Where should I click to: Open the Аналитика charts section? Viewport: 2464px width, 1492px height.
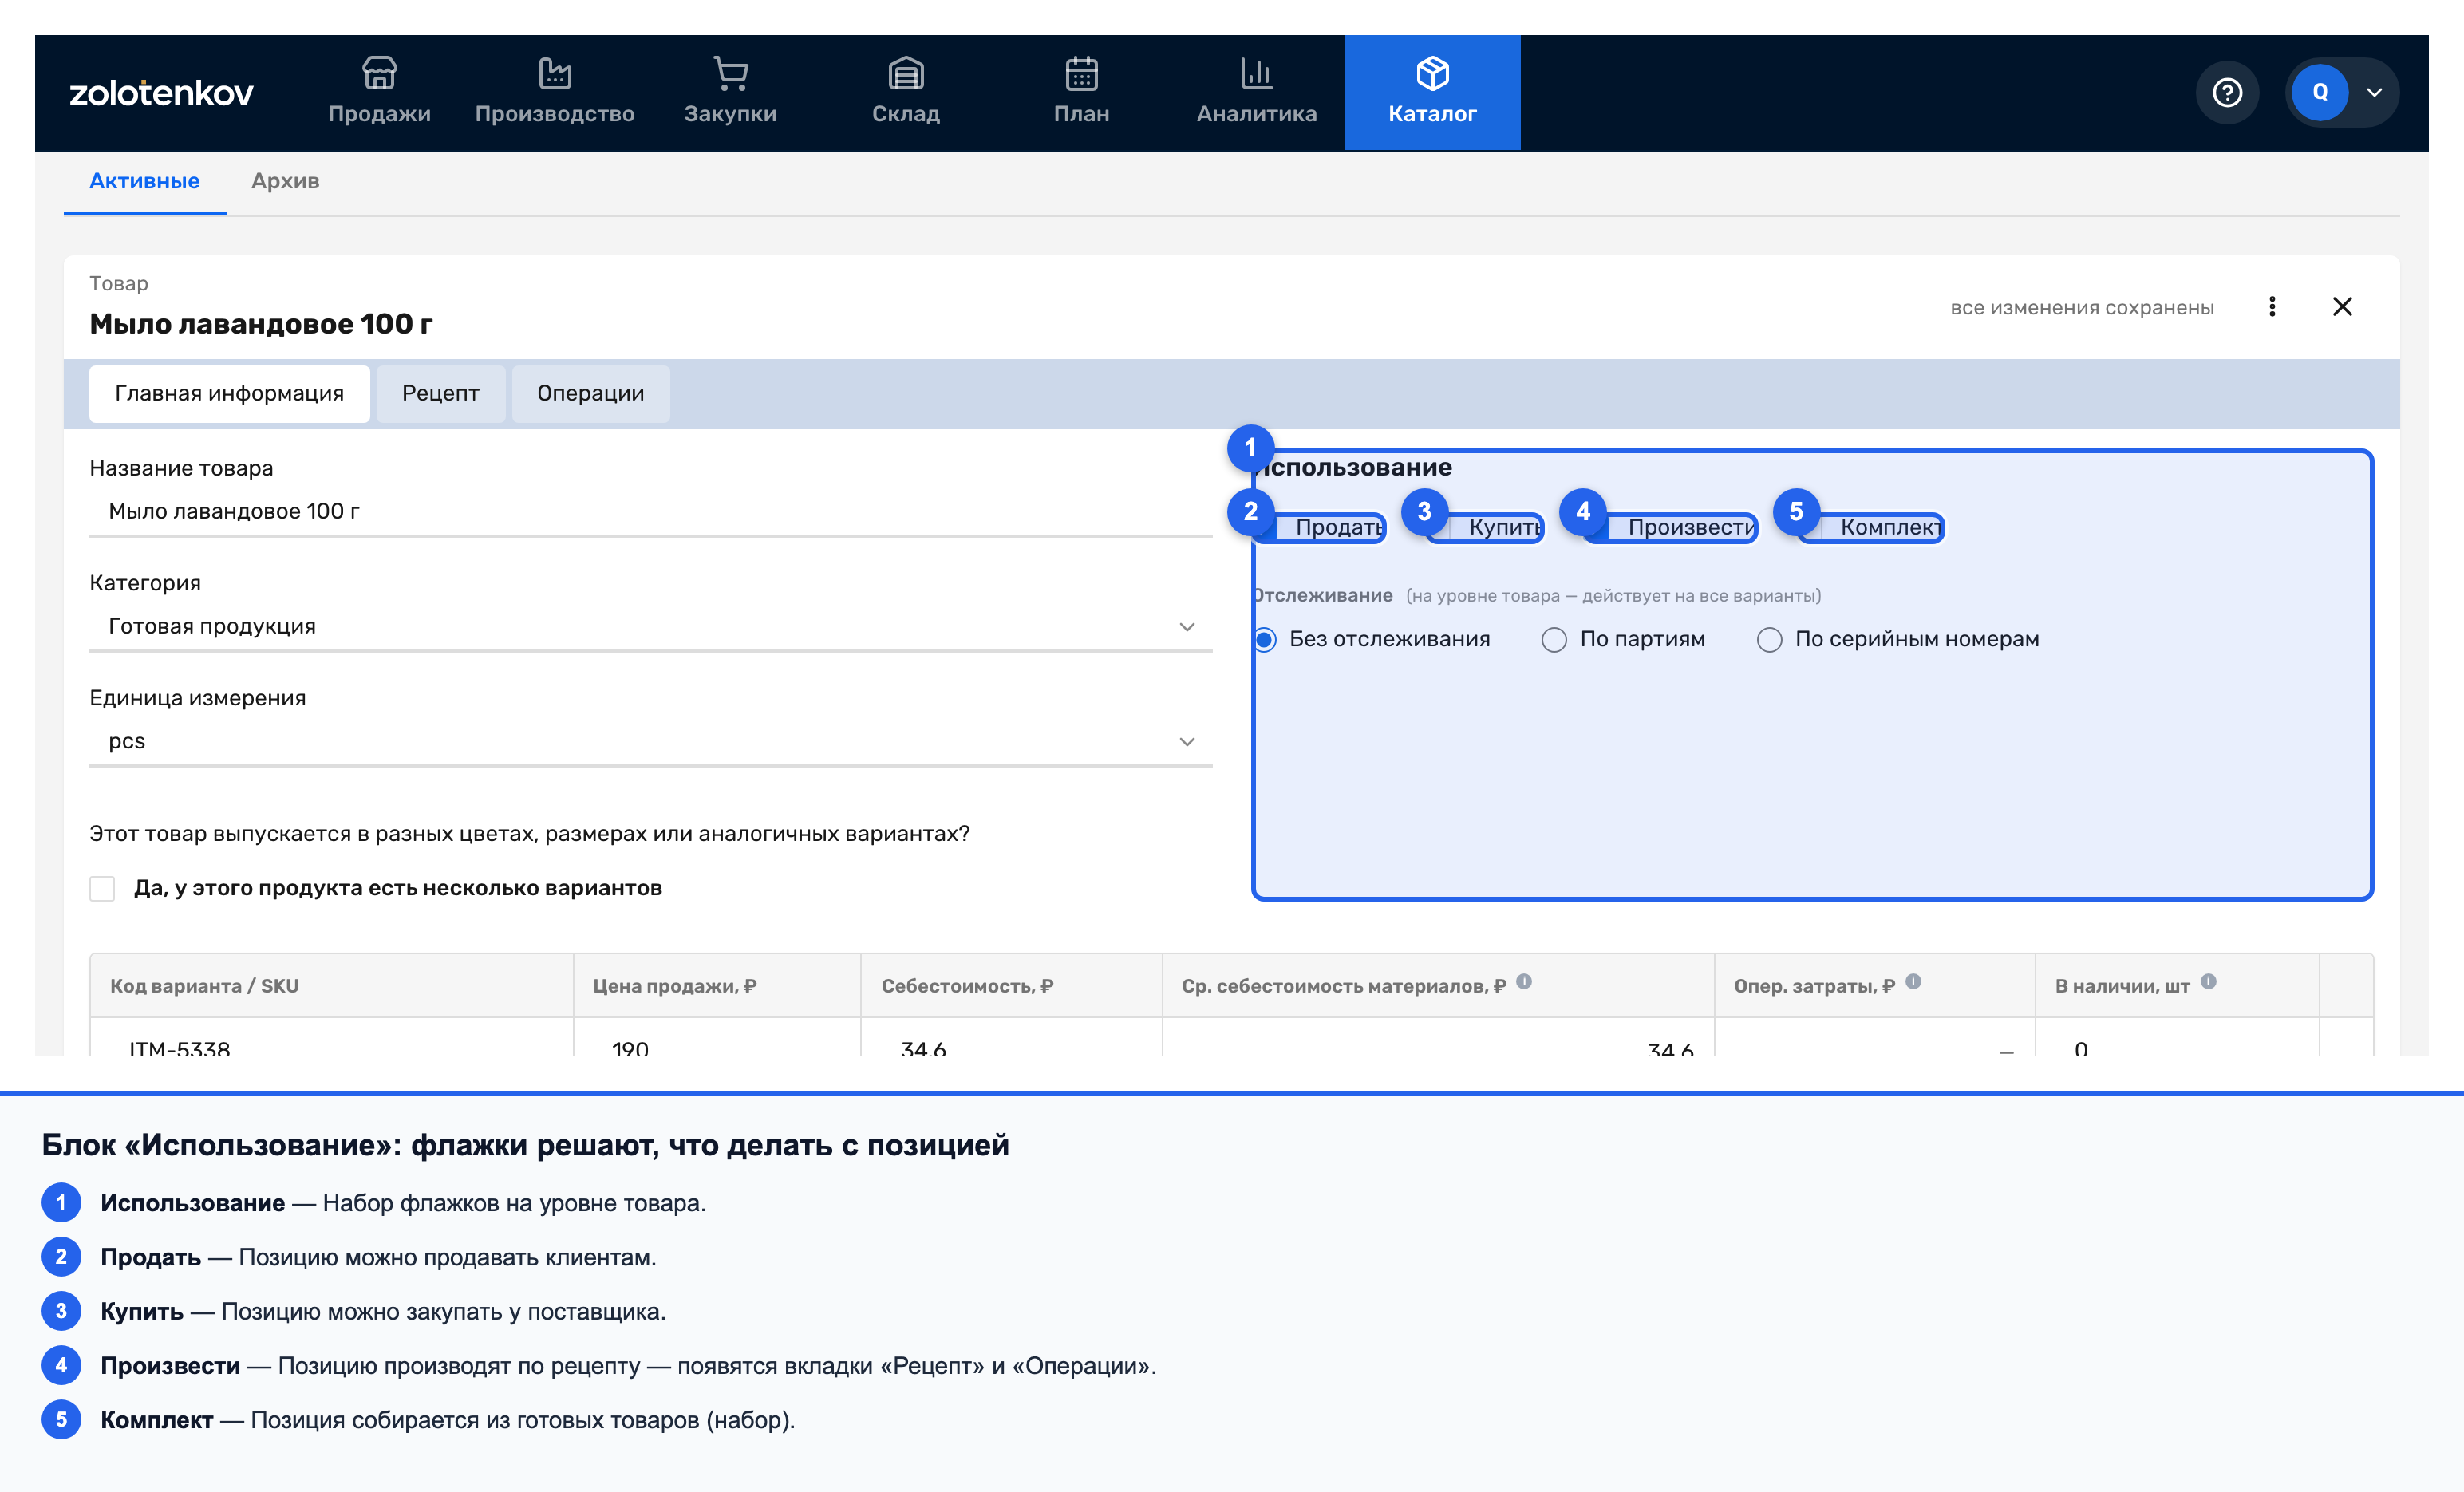point(1256,92)
